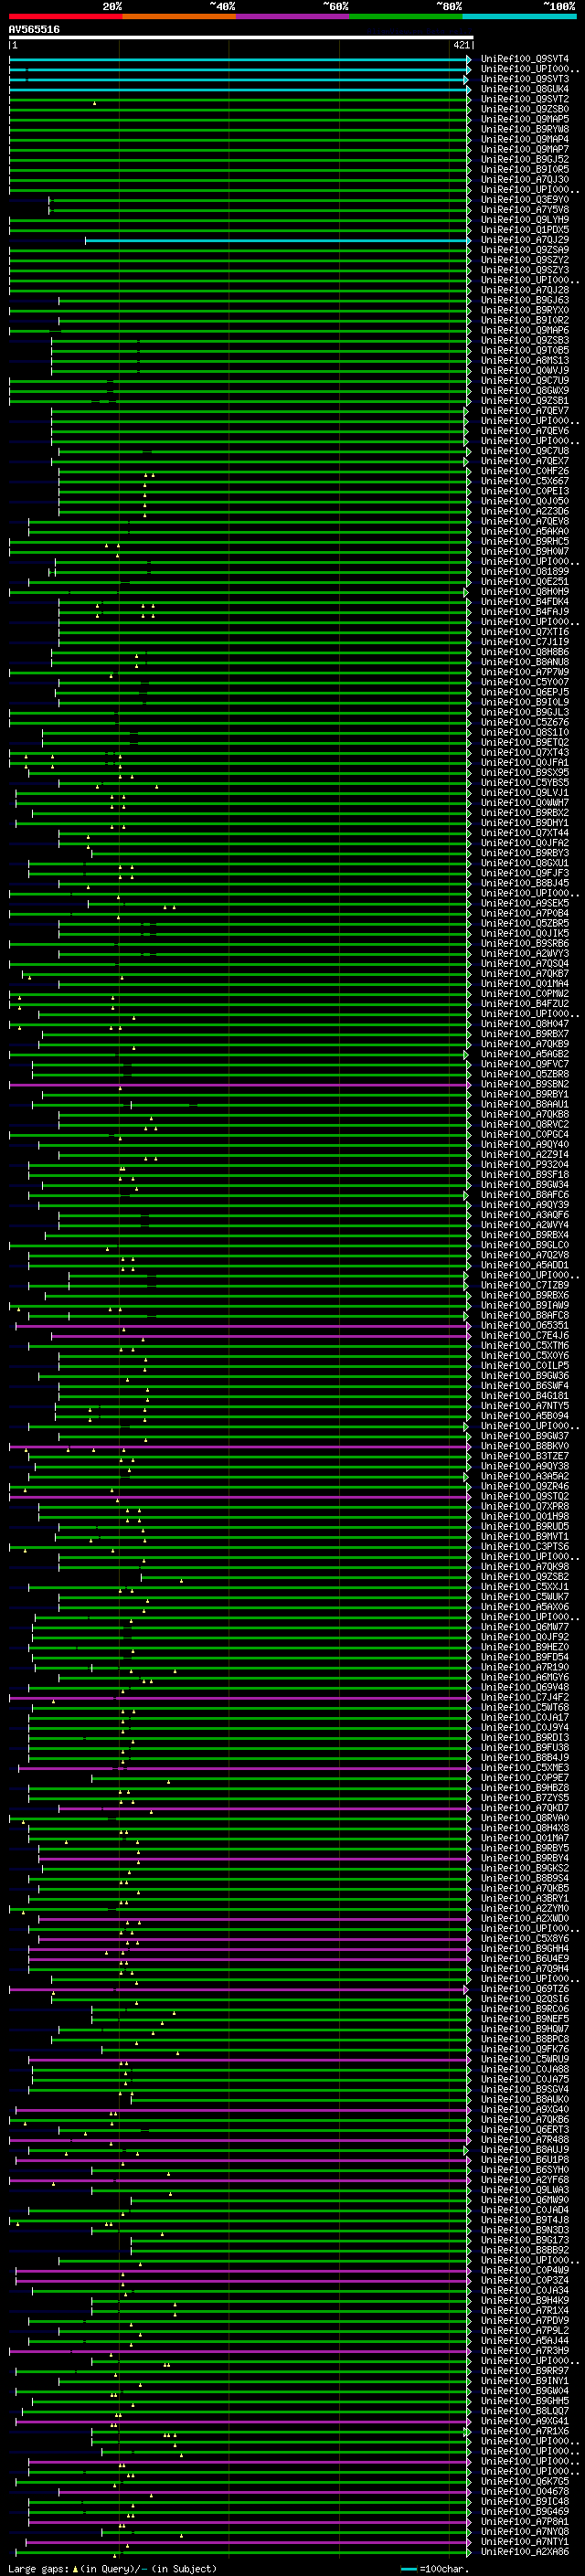The height and width of the screenshot is (2576, 585).
Task: Select the UniRef100_A7QJ30 label
Action: (524, 180)
